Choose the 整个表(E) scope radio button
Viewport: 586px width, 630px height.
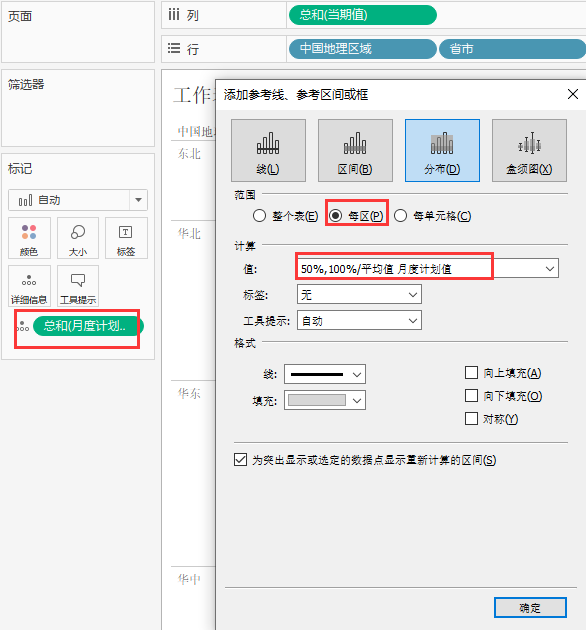[259, 216]
